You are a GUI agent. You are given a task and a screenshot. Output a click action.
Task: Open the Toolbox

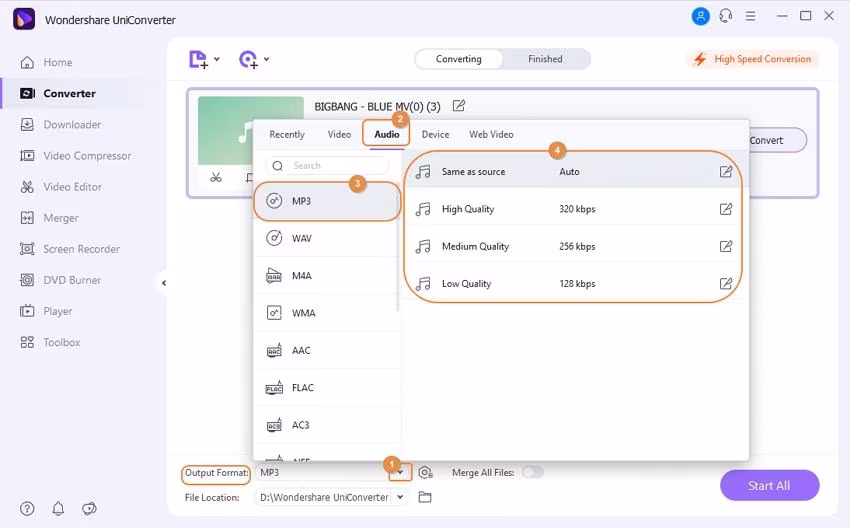(50, 343)
